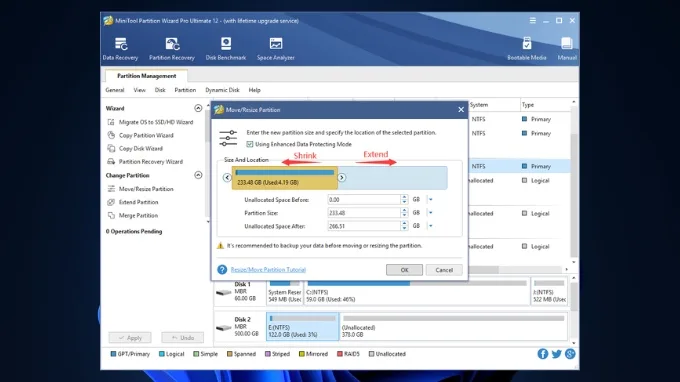This screenshot has height=382, width=680.
Task: Open the Help menu
Action: (x=255, y=90)
